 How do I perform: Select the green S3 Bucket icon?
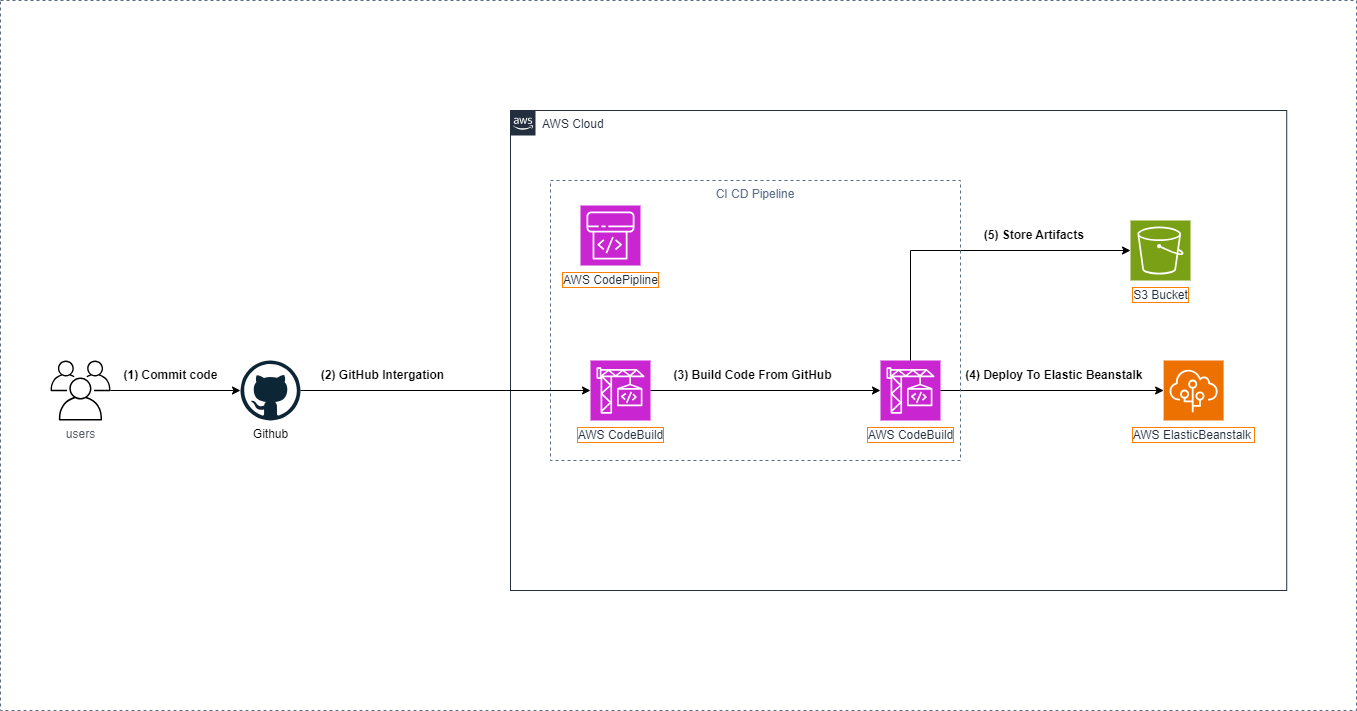[1160, 250]
